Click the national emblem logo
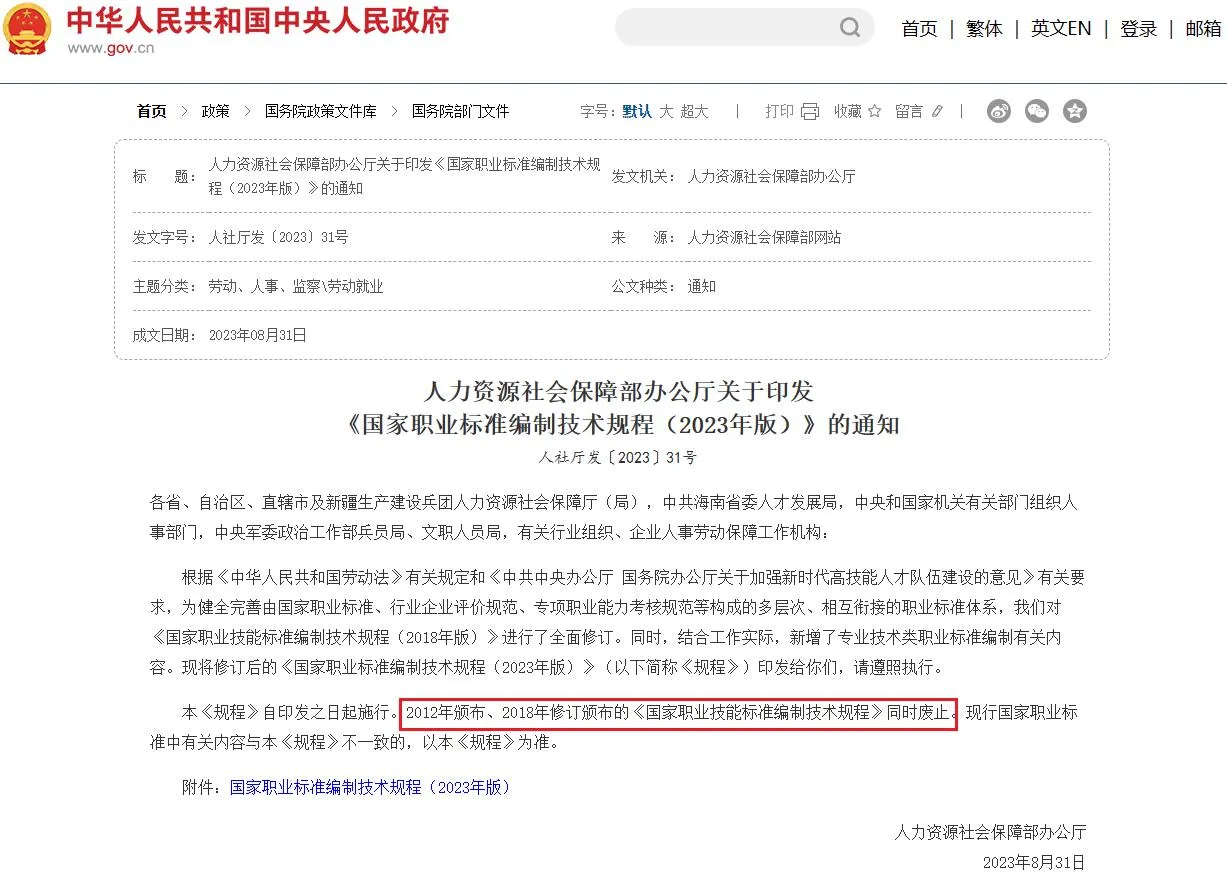This screenshot has width=1227, height=880. (27, 30)
